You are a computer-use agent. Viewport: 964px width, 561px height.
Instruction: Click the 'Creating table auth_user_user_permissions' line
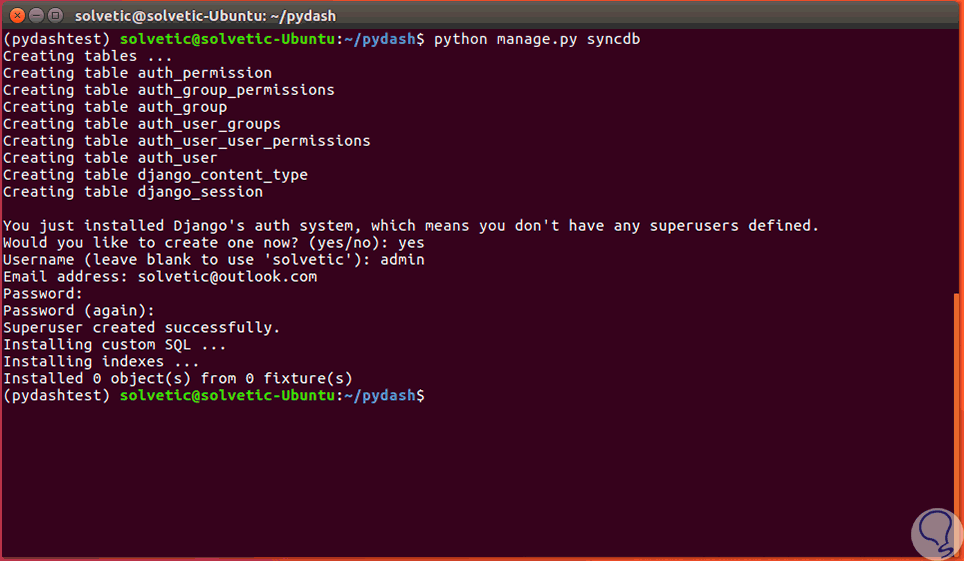point(186,141)
